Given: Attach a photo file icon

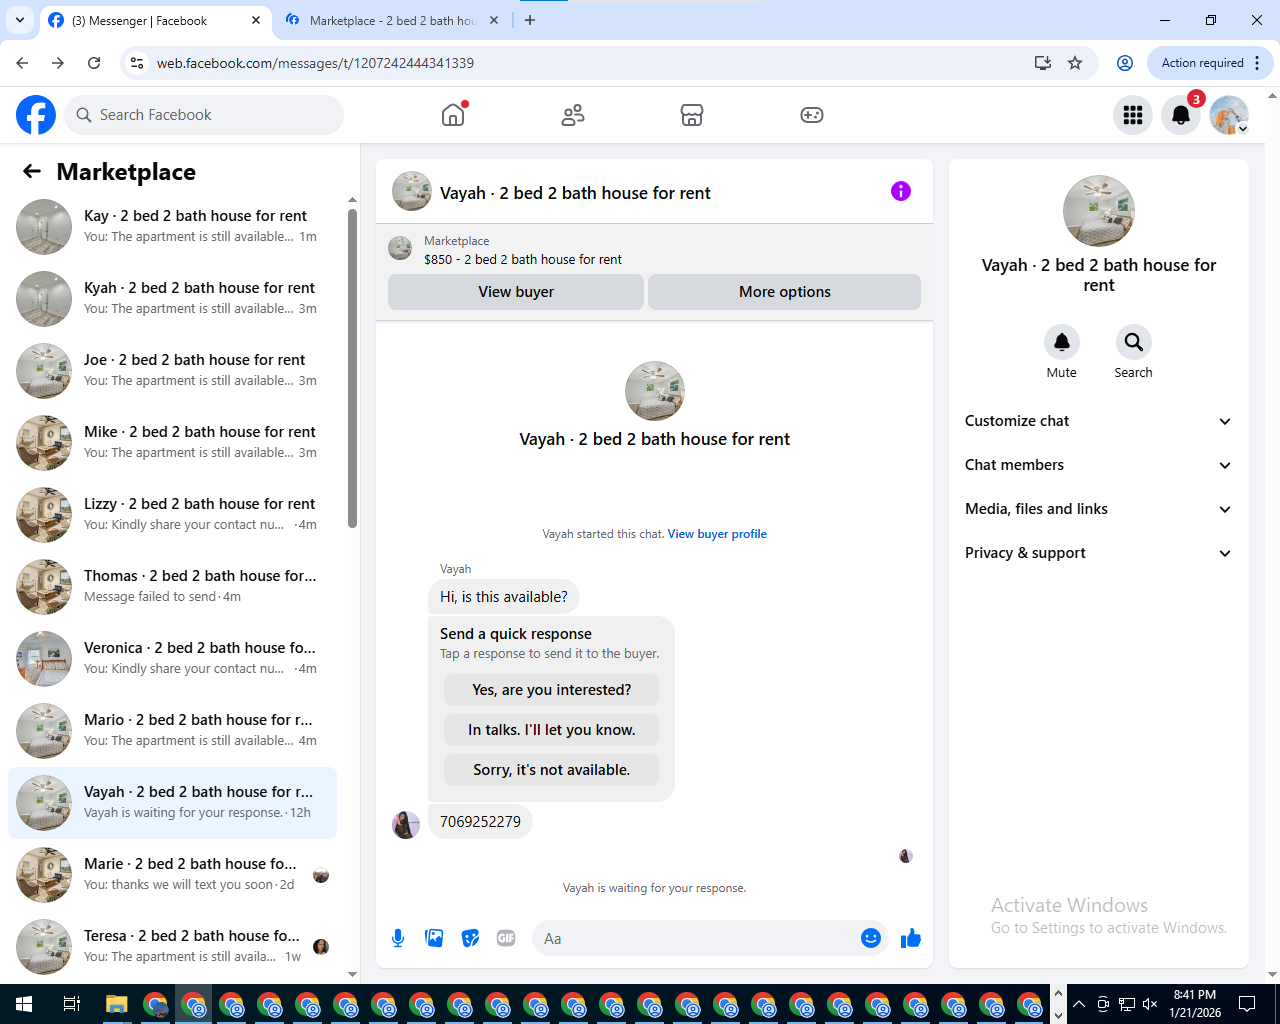Looking at the screenshot, I should coord(434,938).
